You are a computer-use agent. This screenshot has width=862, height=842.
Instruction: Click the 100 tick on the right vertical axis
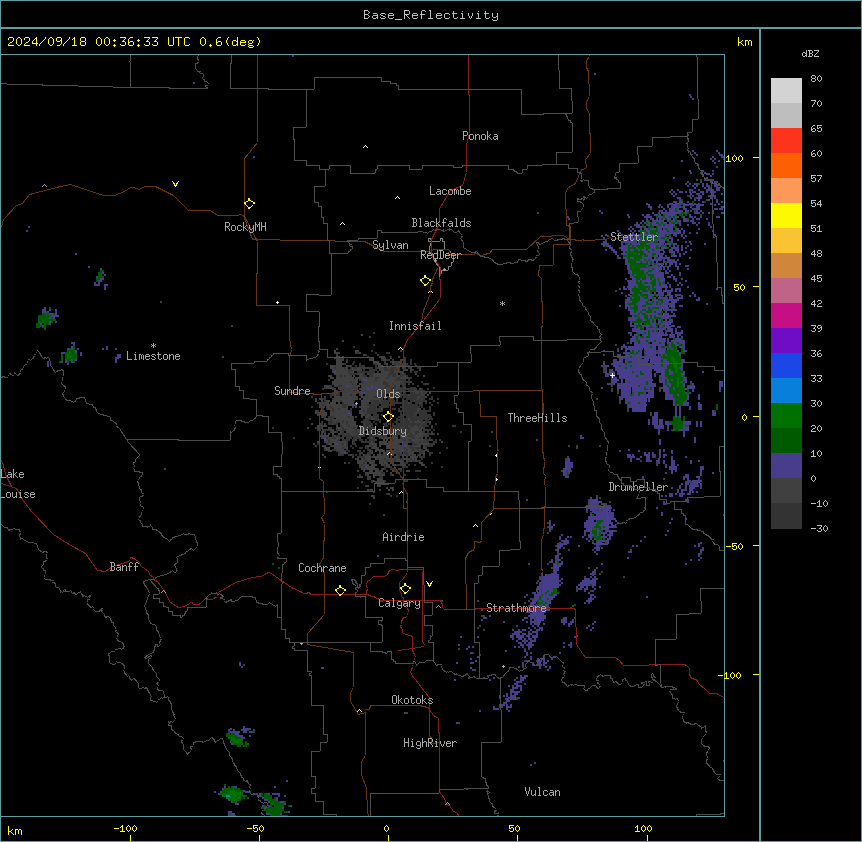pyautogui.click(x=734, y=158)
